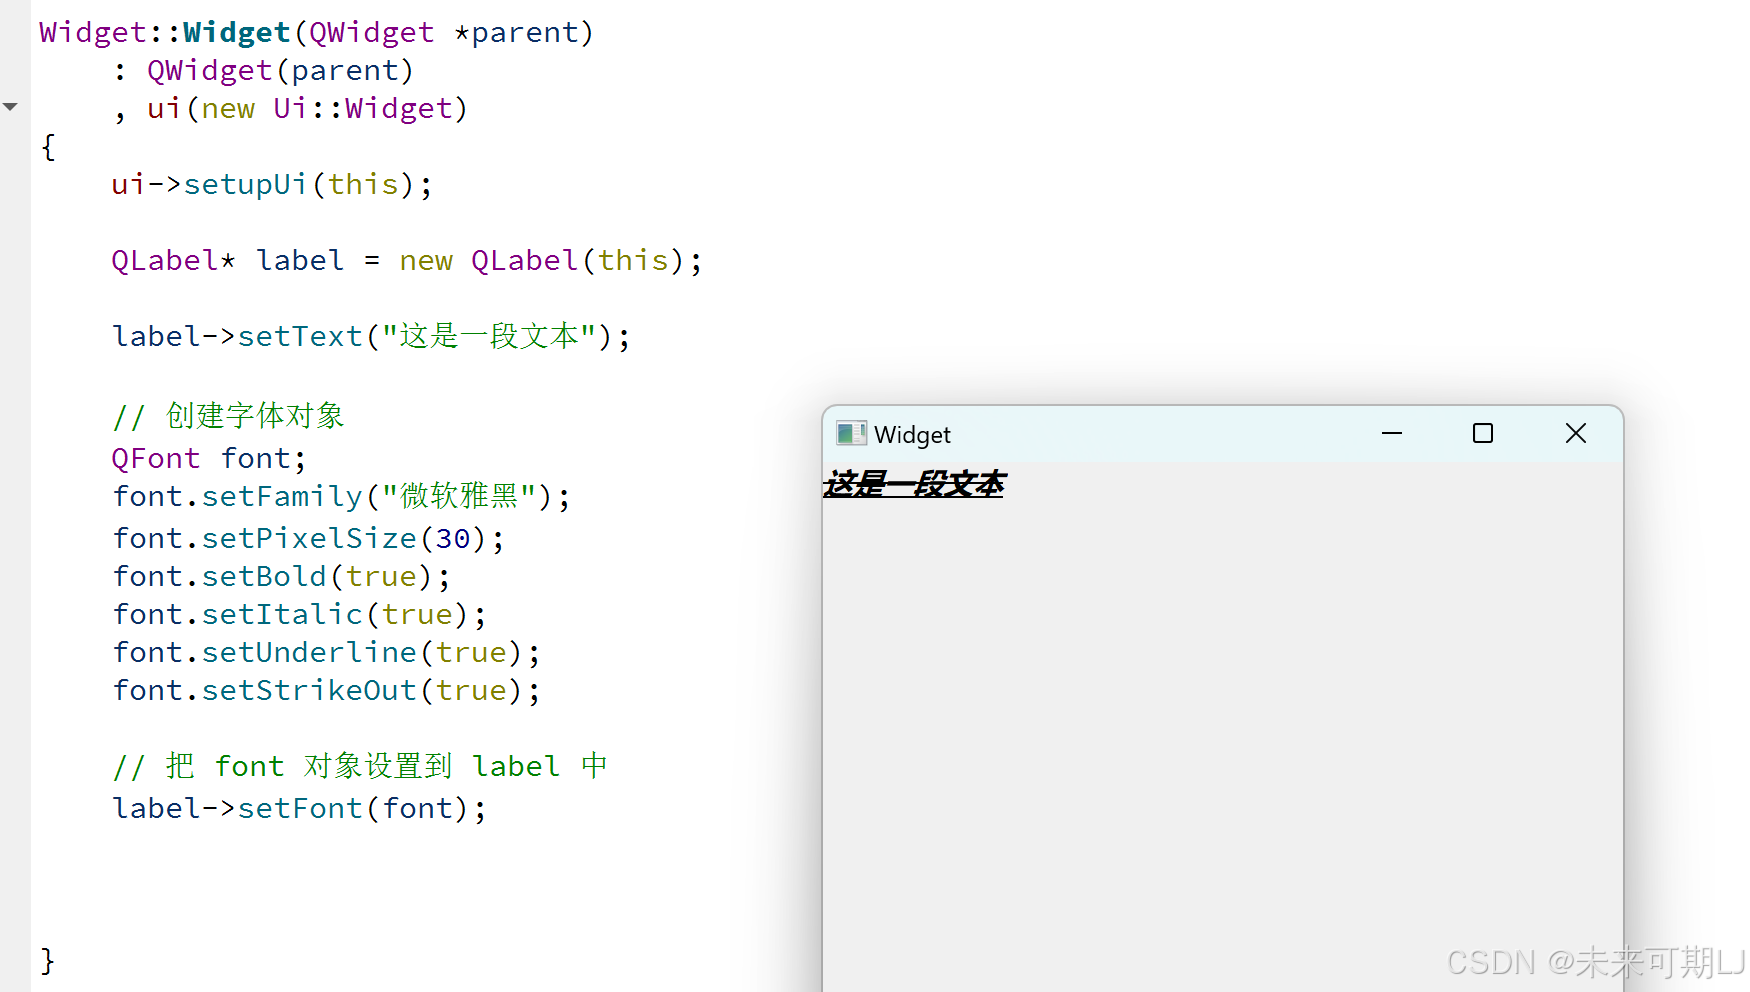
Task: Click the string "这是一段文本" in setText
Action: click(x=490, y=336)
